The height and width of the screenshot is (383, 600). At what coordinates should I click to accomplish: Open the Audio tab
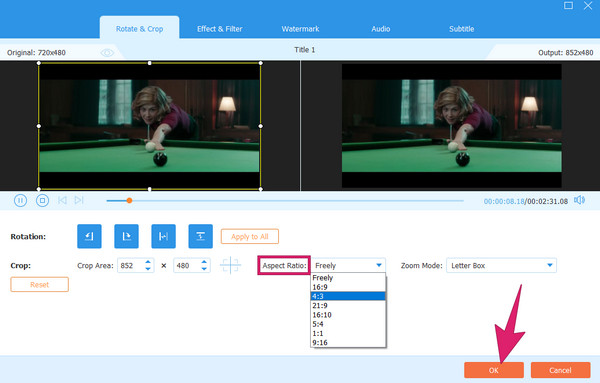point(381,29)
